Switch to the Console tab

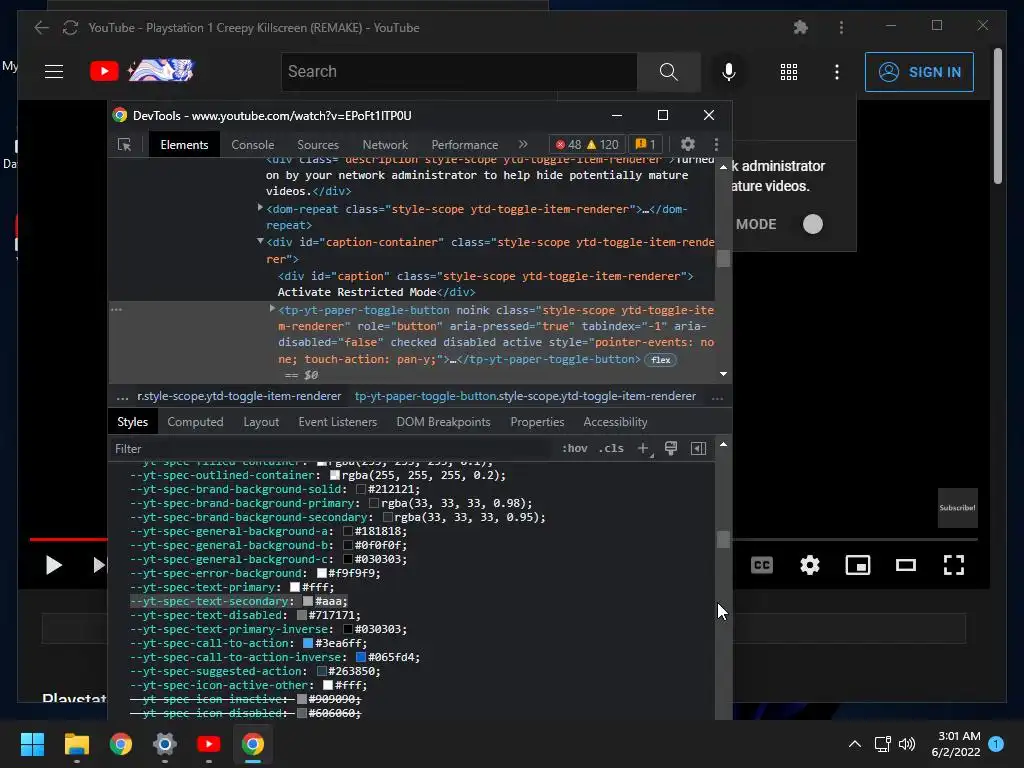coord(253,145)
